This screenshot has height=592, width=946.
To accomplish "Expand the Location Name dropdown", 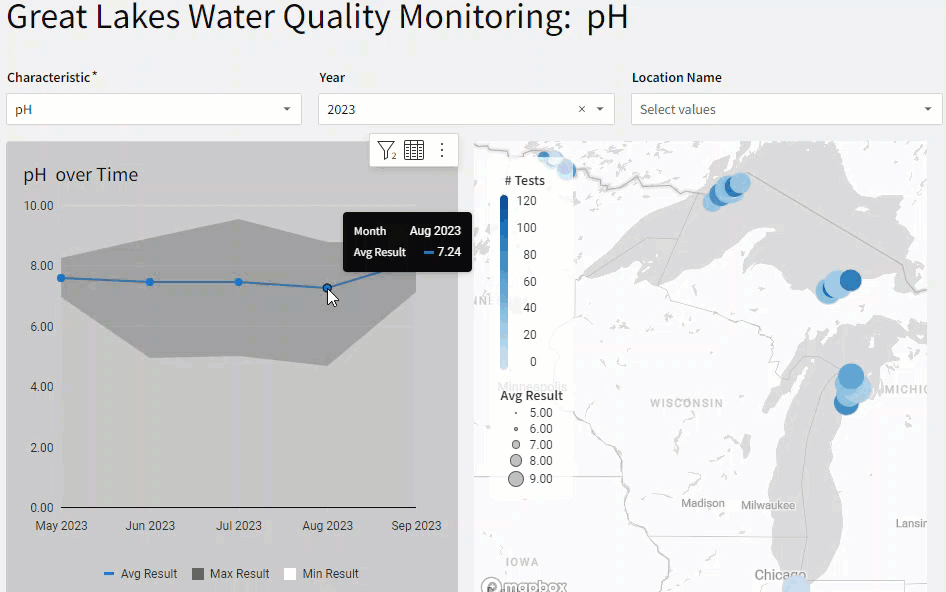I will [x=927, y=109].
